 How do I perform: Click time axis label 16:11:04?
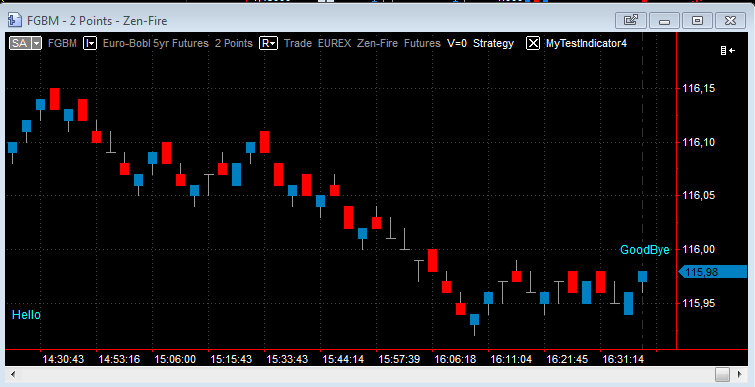click(511, 359)
